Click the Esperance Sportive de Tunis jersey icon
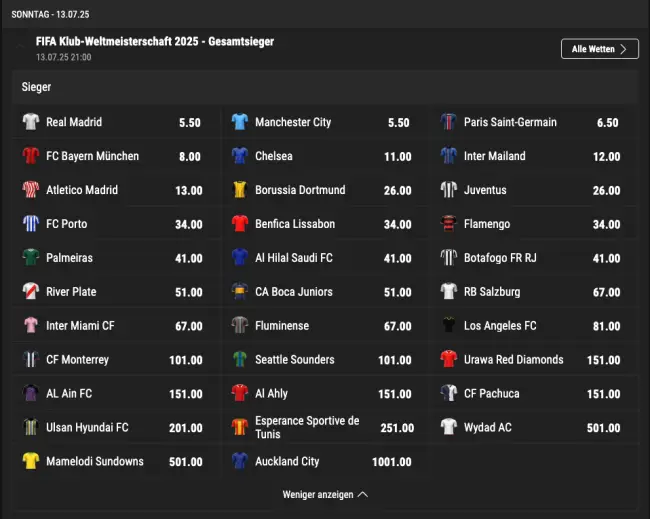The width and height of the screenshot is (650, 519). [240, 427]
